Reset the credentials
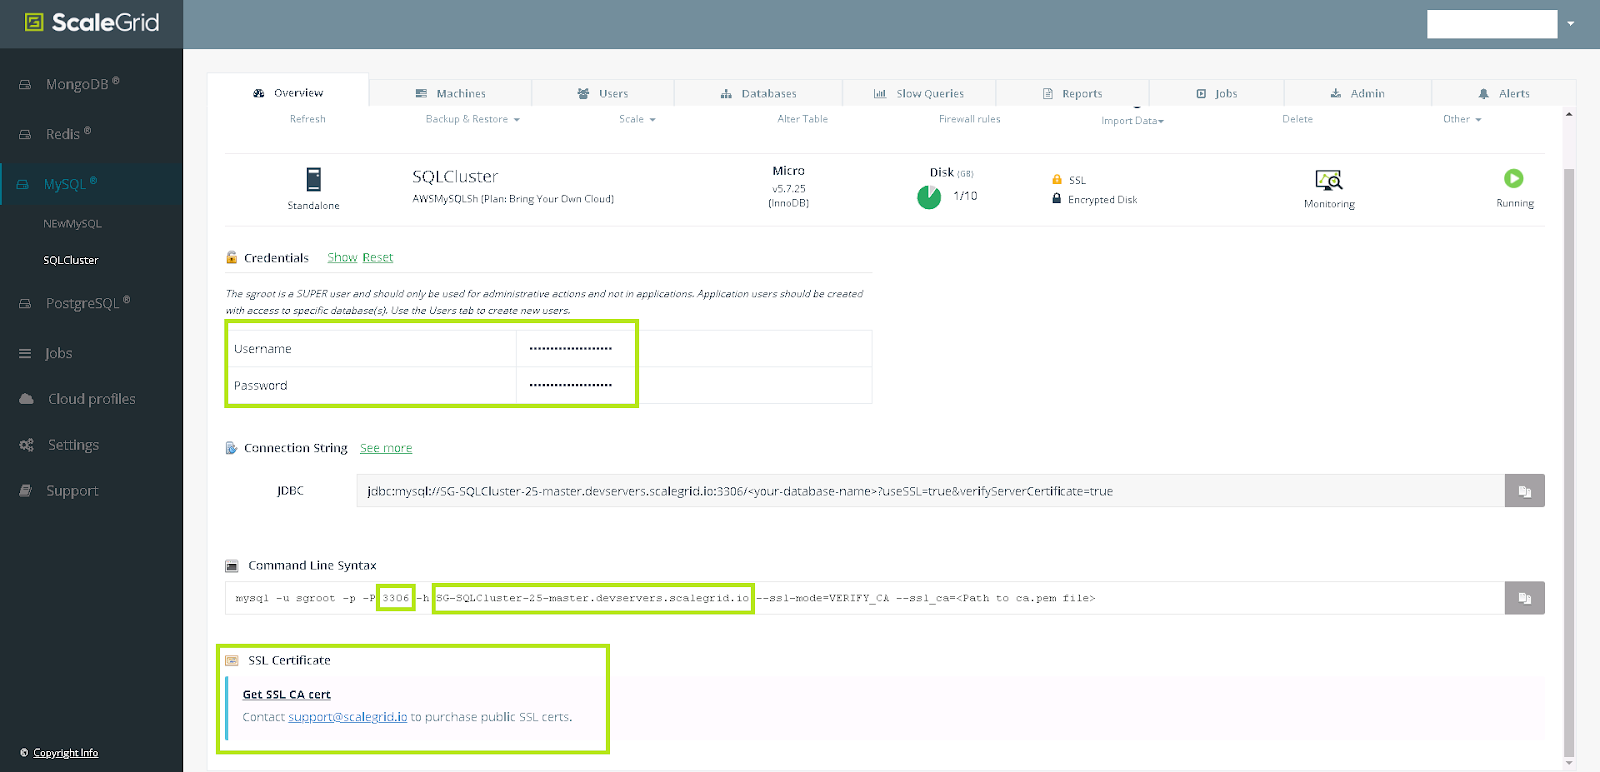The height and width of the screenshot is (772, 1600). coord(378,258)
